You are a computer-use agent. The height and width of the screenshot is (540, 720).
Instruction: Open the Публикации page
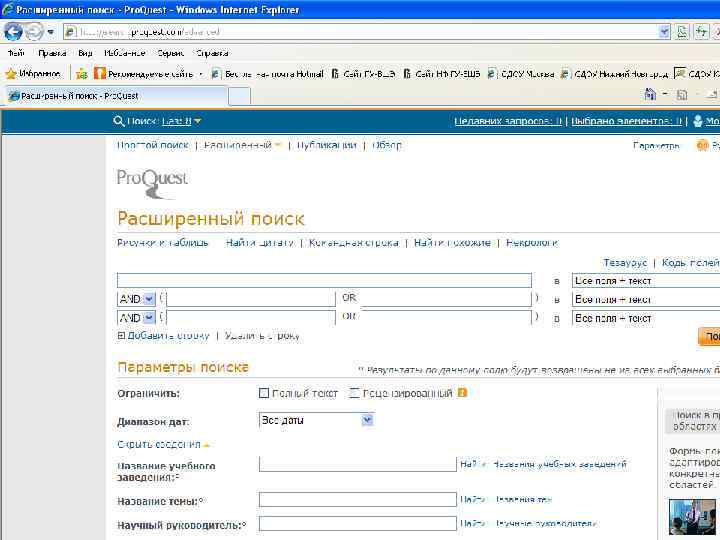click(326, 145)
